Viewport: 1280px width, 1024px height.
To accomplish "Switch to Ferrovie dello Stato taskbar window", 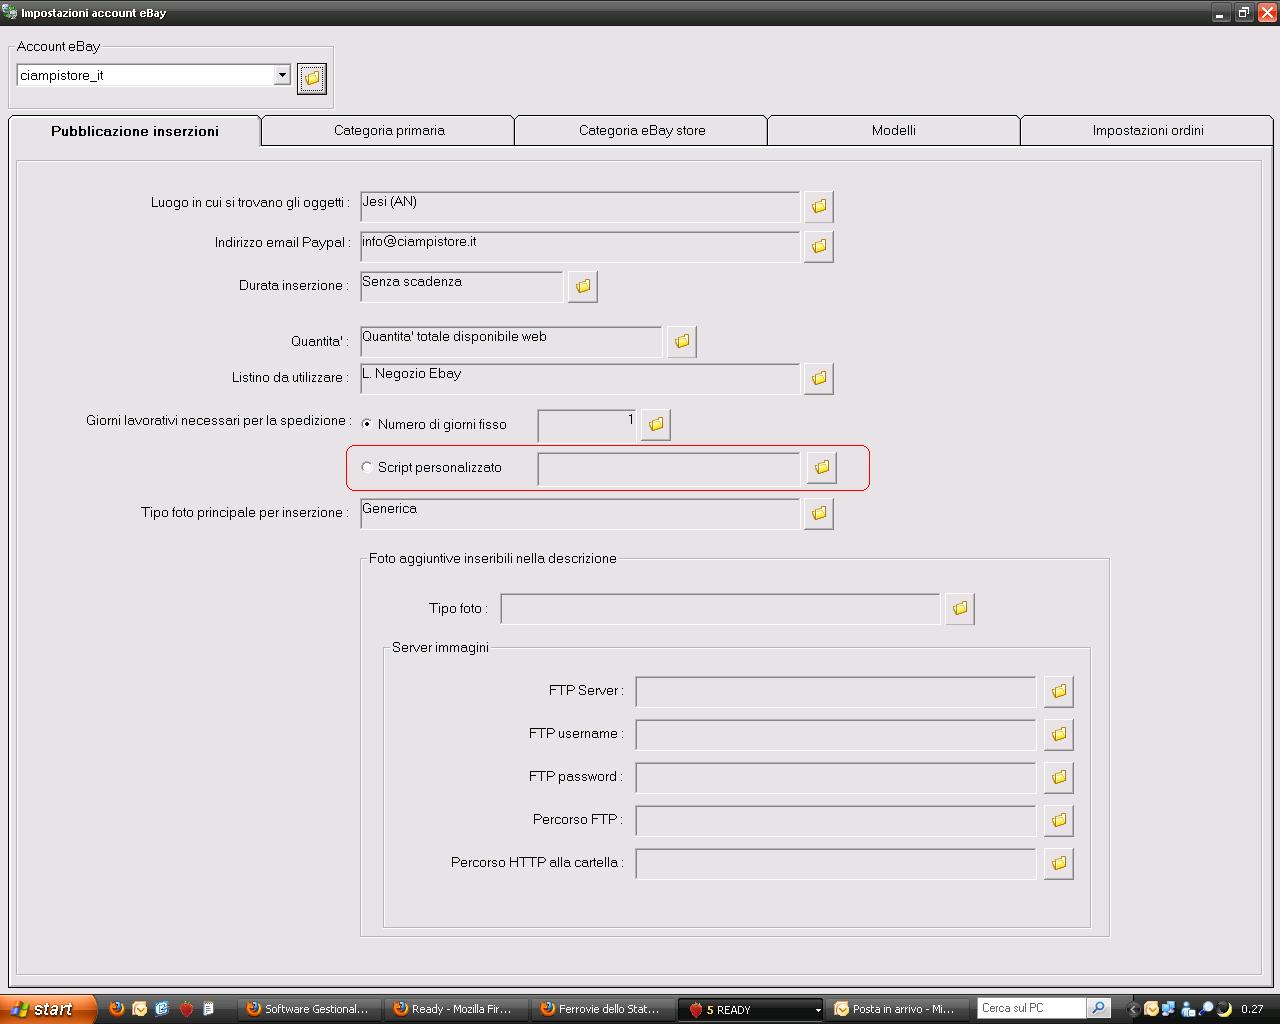I will (x=603, y=1009).
